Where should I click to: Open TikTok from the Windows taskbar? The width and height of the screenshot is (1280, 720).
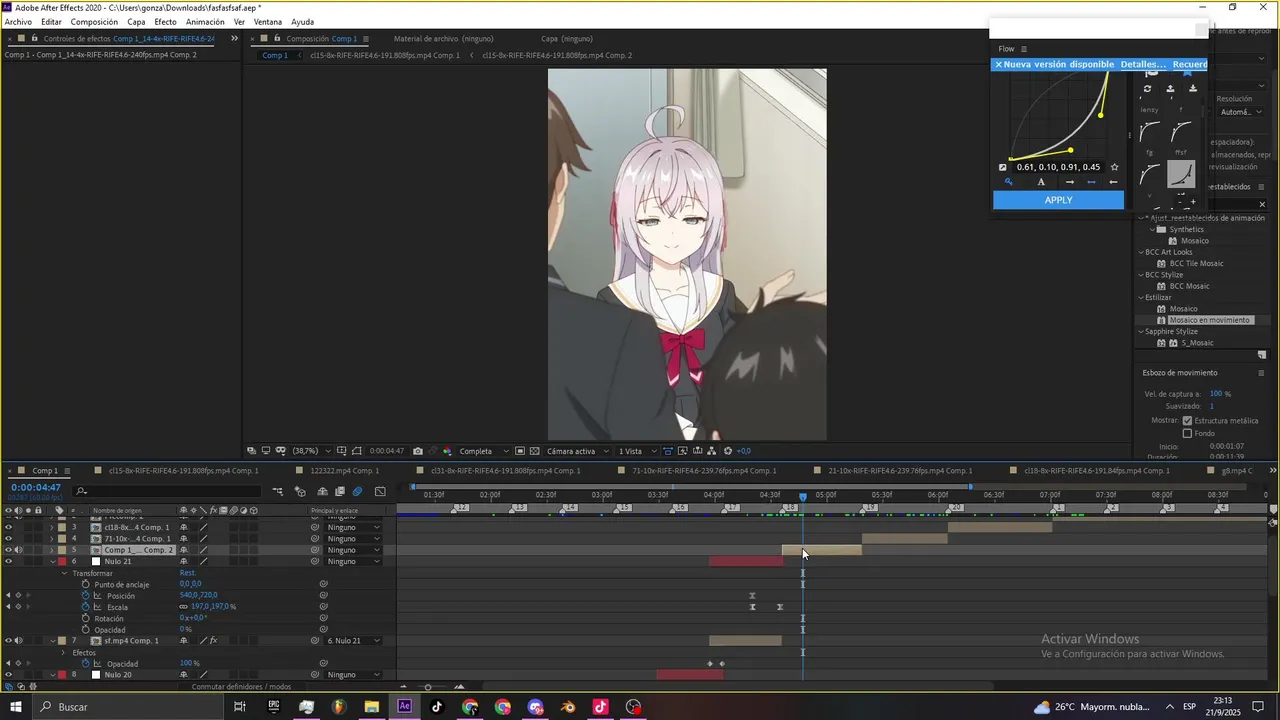click(x=437, y=707)
